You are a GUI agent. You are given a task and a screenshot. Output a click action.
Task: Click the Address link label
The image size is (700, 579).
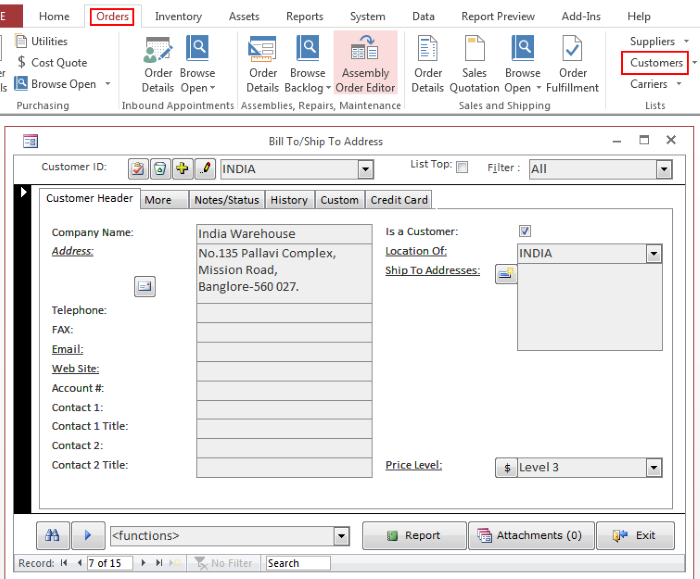pyautogui.click(x=73, y=251)
